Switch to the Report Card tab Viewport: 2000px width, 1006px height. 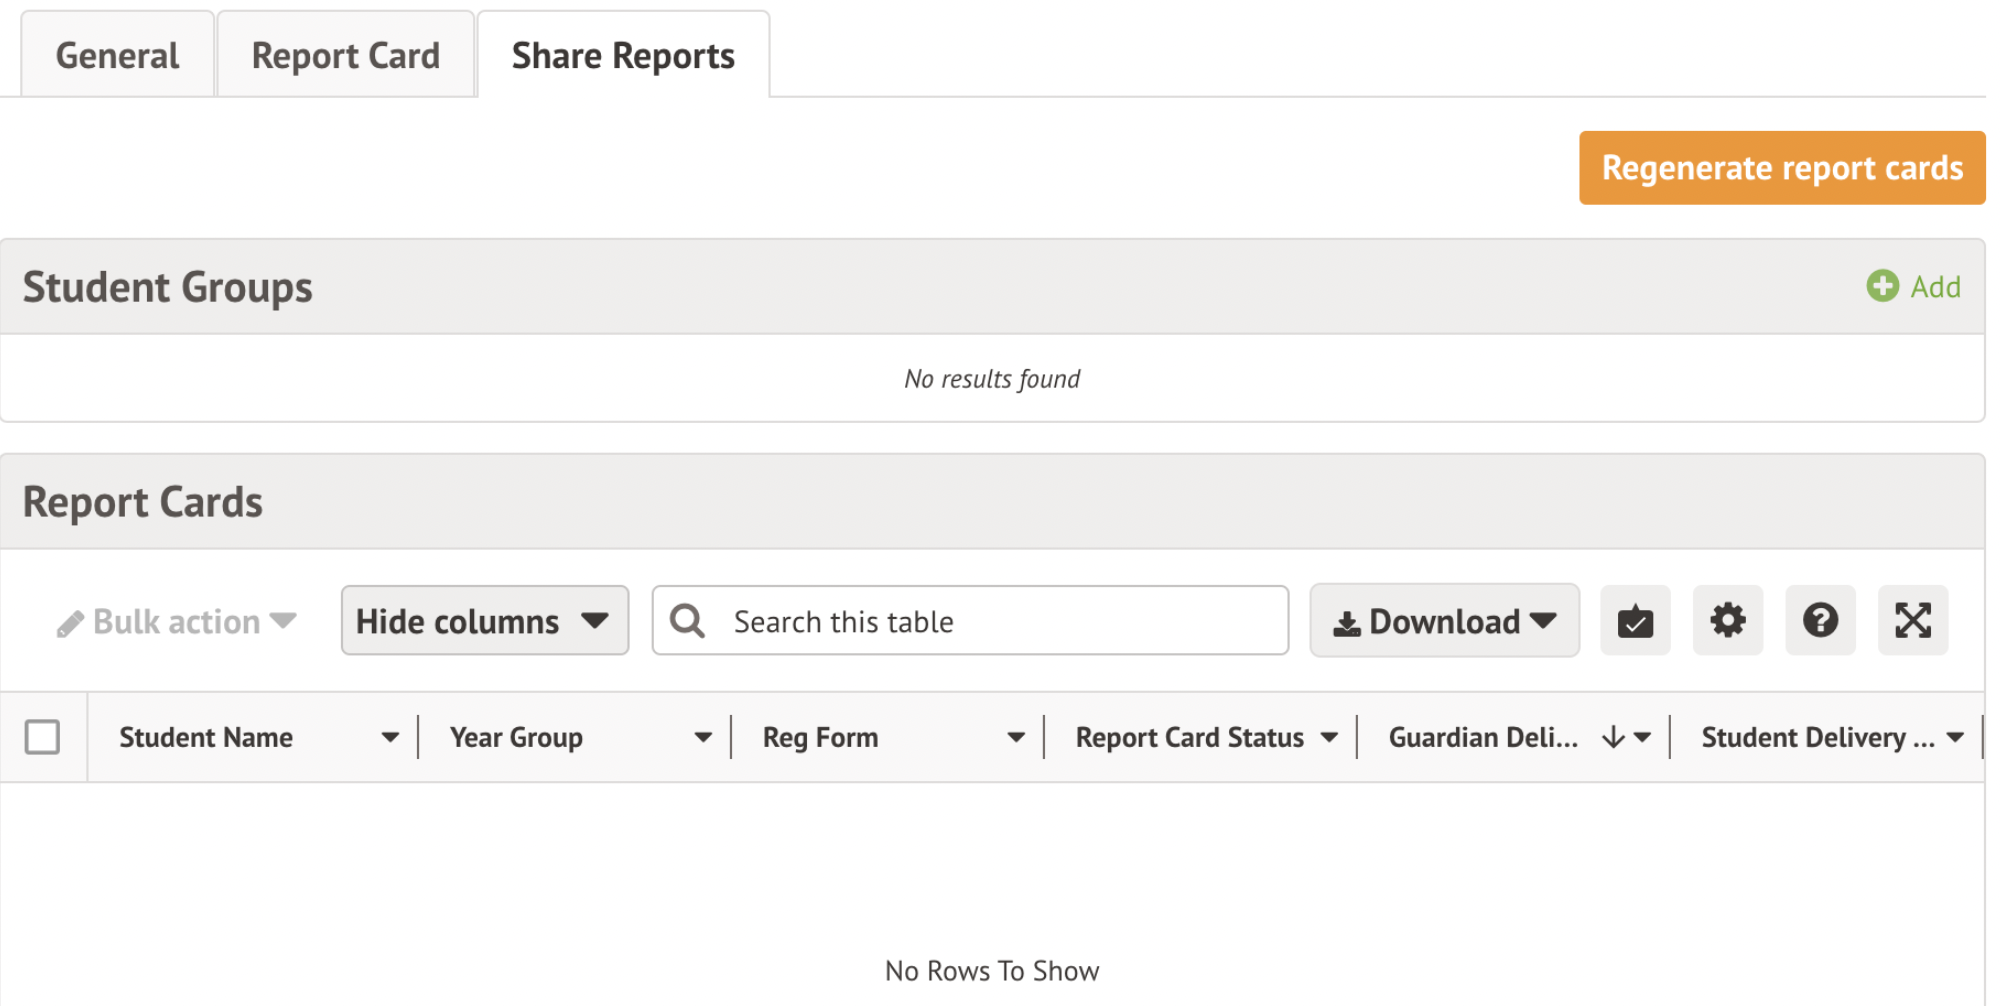345,56
